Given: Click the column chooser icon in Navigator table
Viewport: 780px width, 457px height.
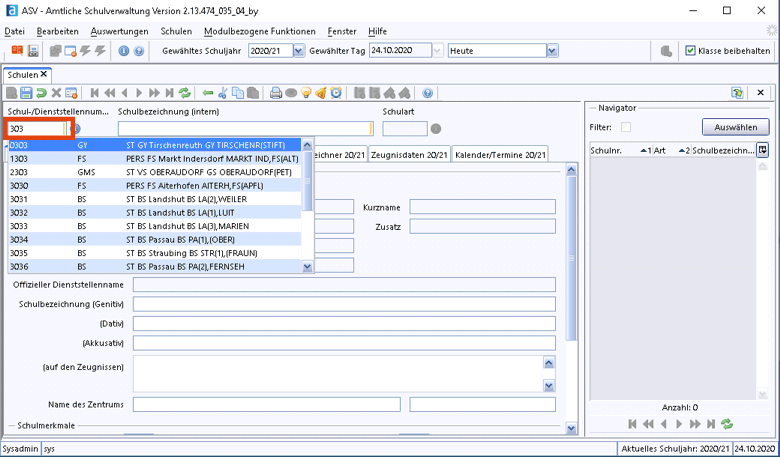Looking at the screenshot, I should click(762, 150).
